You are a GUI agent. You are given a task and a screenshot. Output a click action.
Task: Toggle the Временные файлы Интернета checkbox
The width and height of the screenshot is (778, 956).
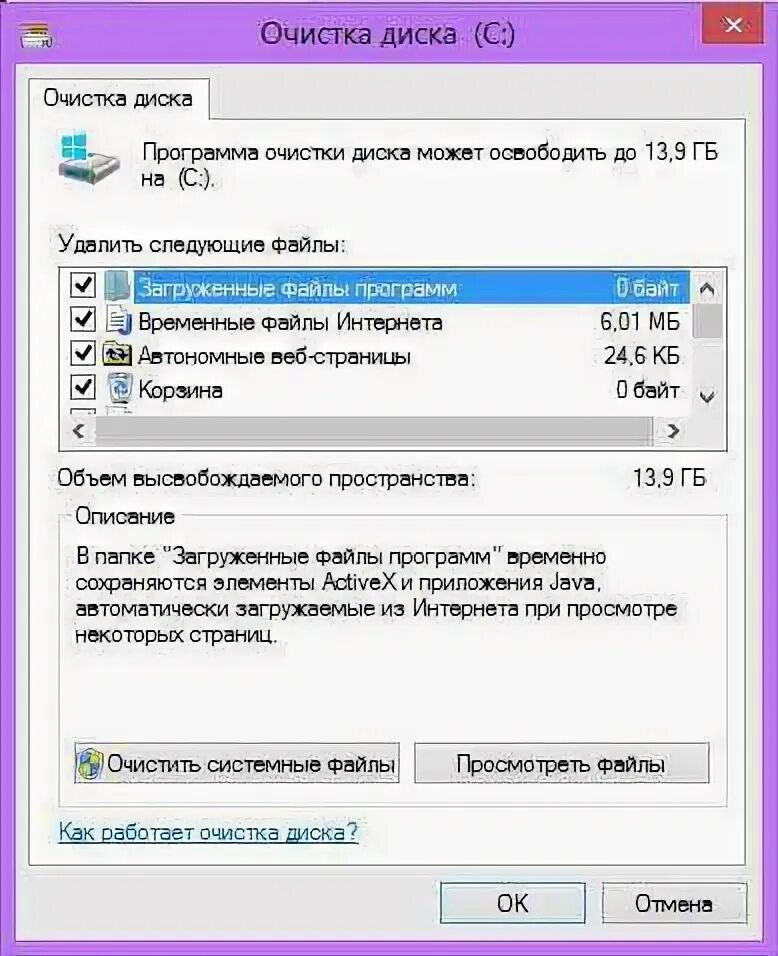click(83, 319)
